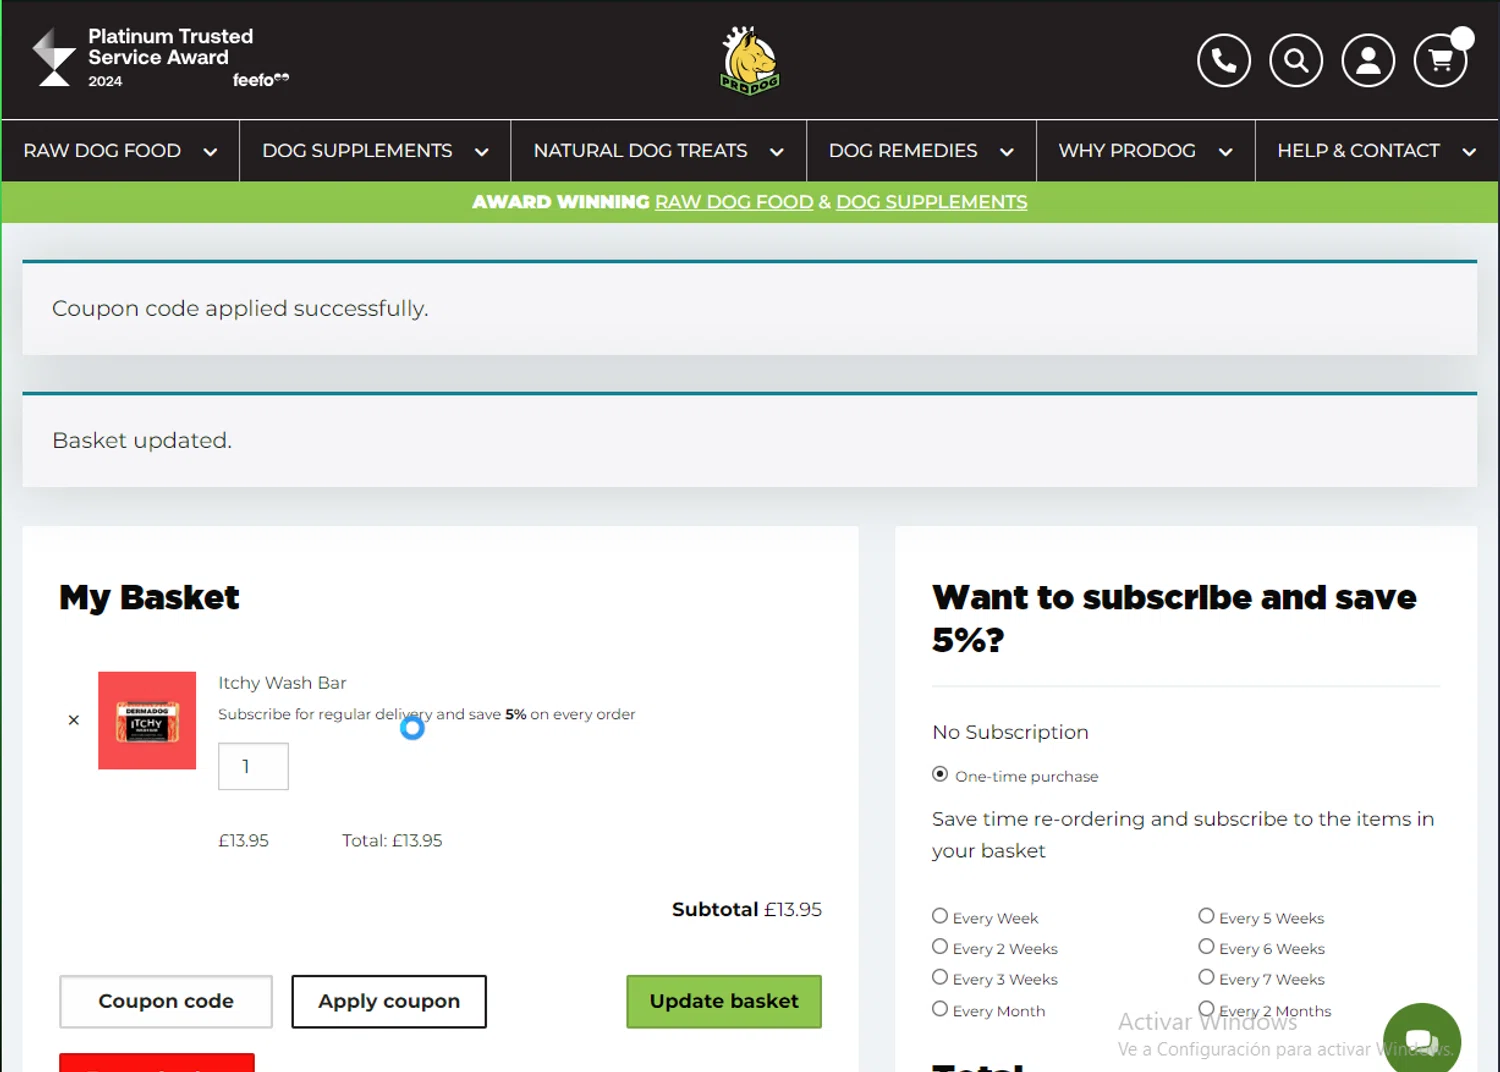Screen dimensions: 1500x1072
Task: Open the NATURAL DOG TREATS menu
Action: [640, 151]
